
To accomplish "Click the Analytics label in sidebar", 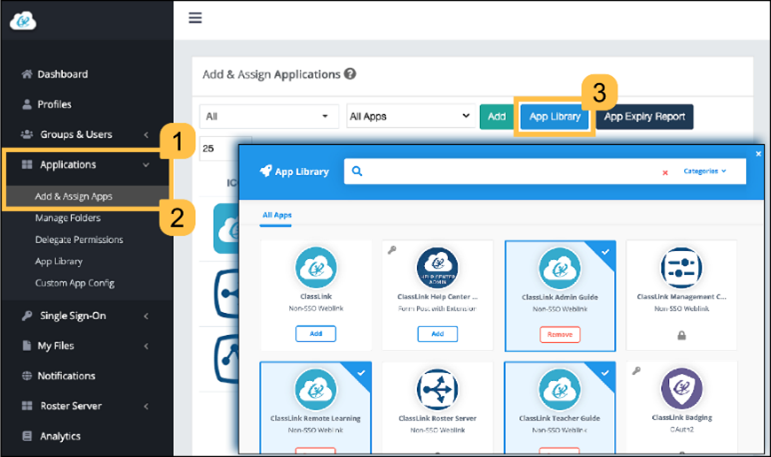I will pos(60,436).
